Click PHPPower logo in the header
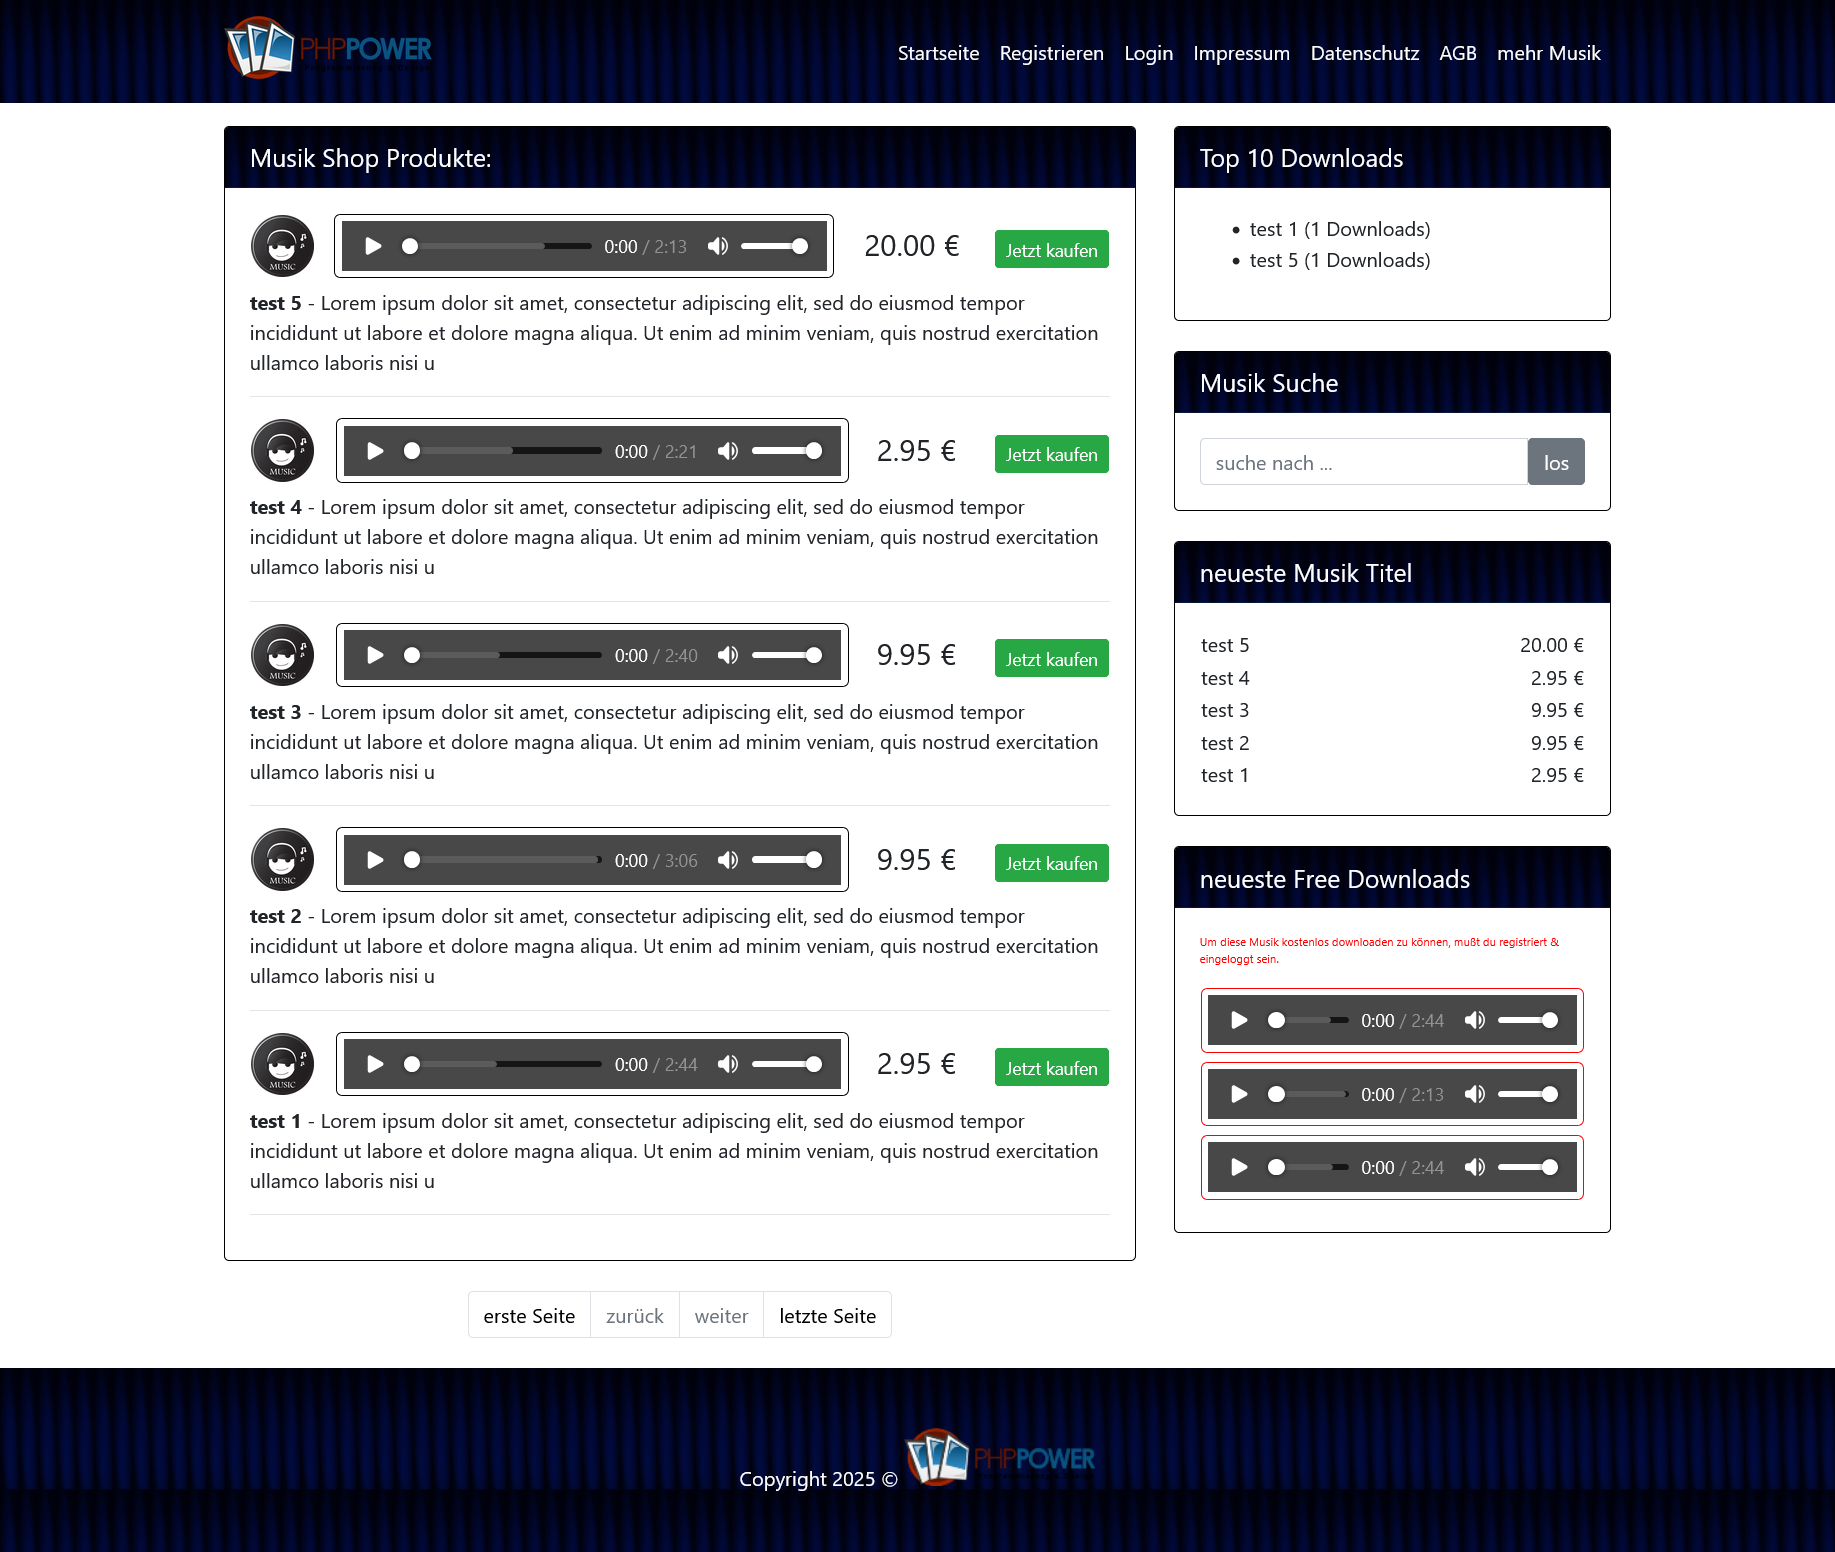 click(x=329, y=49)
